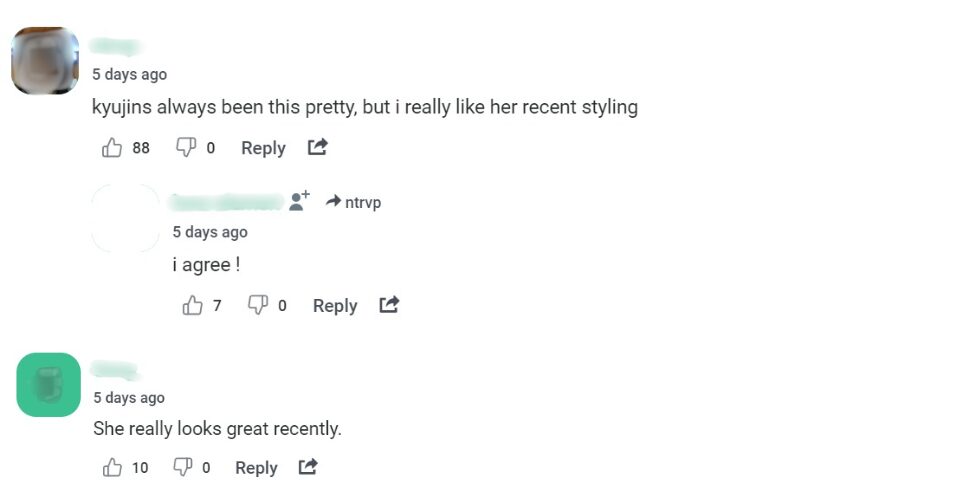Share the kyujins styling comment
960x504 pixels.
click(x=318, y=148)
